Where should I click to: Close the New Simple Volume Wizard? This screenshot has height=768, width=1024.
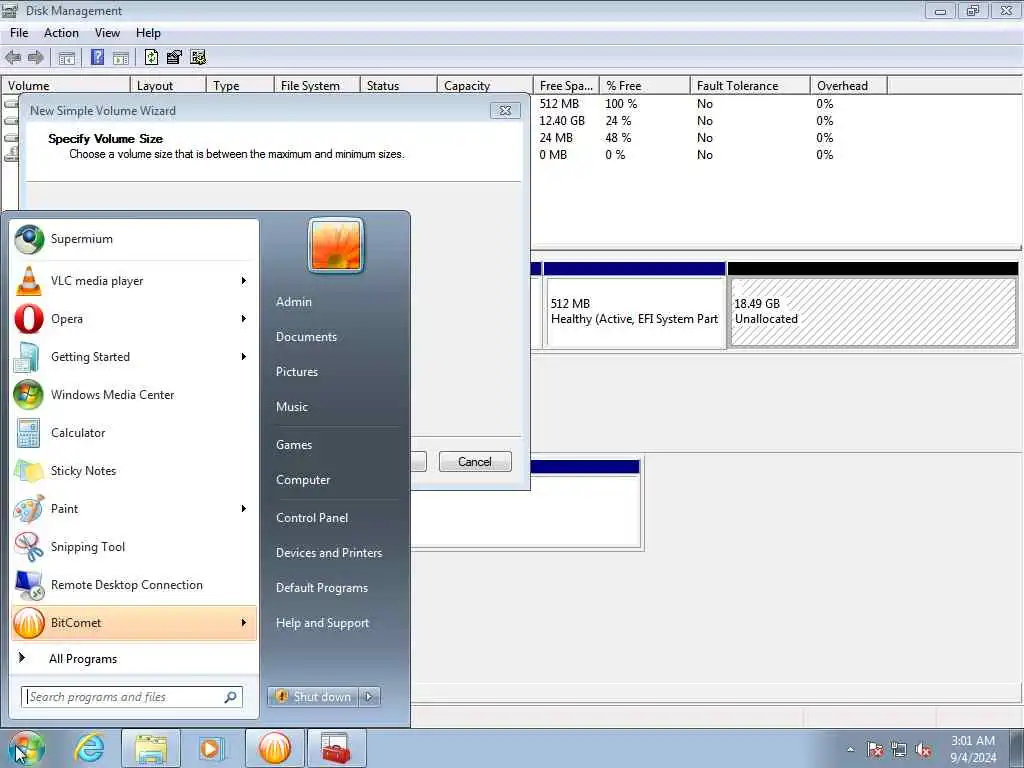click(x=505, y=110)
